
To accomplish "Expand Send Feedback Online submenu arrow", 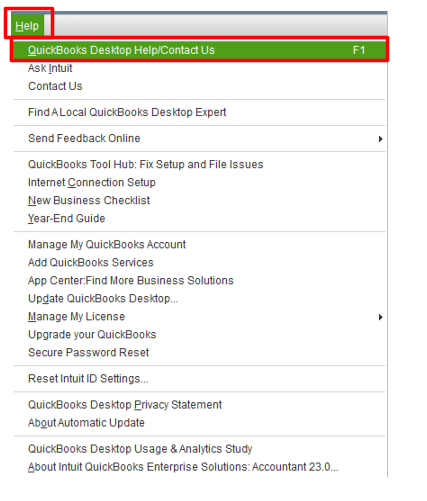I will (380, 139).
